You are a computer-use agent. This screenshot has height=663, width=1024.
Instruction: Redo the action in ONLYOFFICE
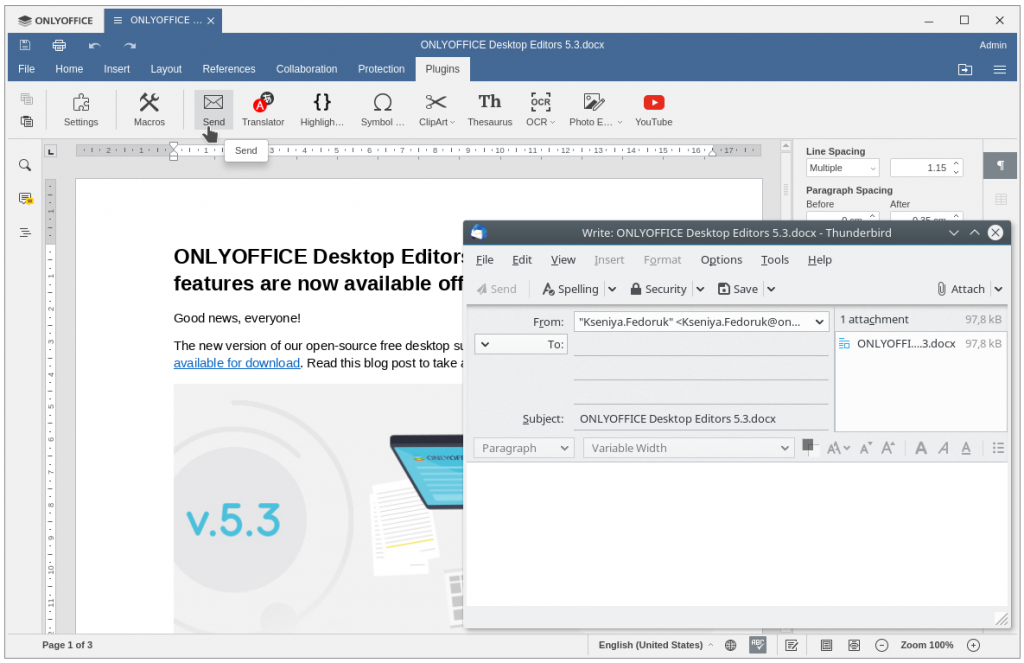coord(130,45)
